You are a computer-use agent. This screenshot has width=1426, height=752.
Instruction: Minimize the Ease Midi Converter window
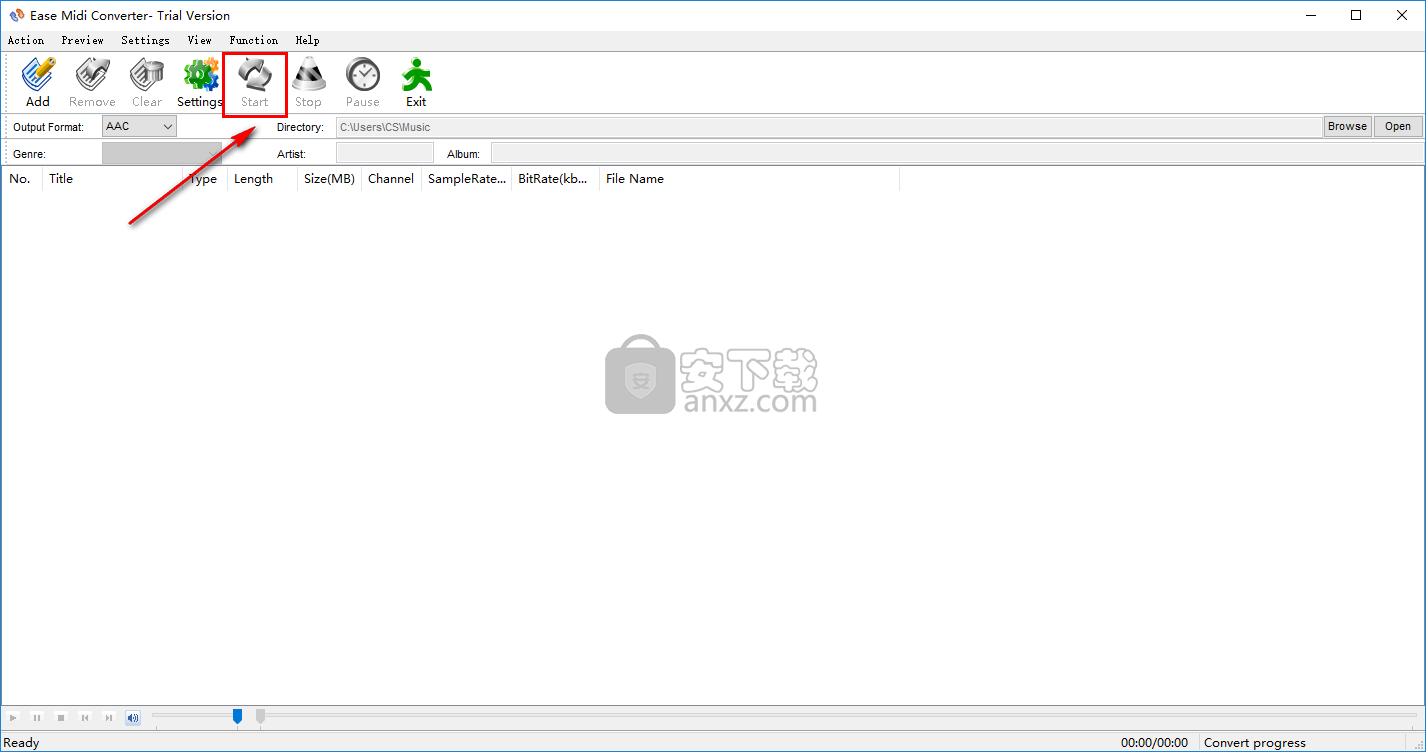pos(1310,15)
